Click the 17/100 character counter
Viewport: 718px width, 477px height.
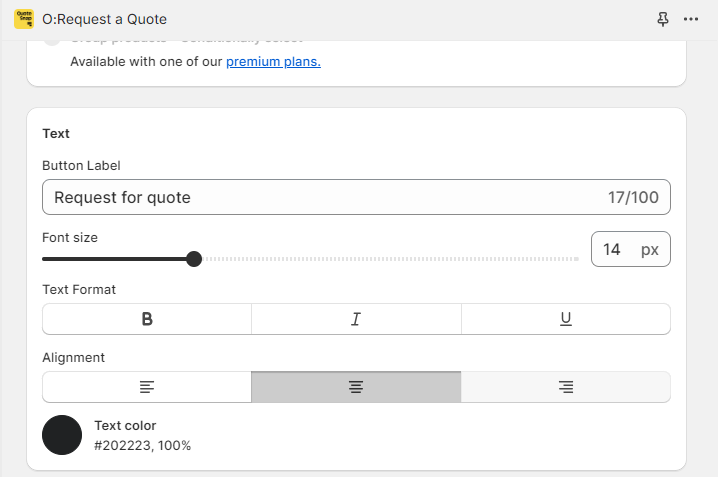point(633,197)
